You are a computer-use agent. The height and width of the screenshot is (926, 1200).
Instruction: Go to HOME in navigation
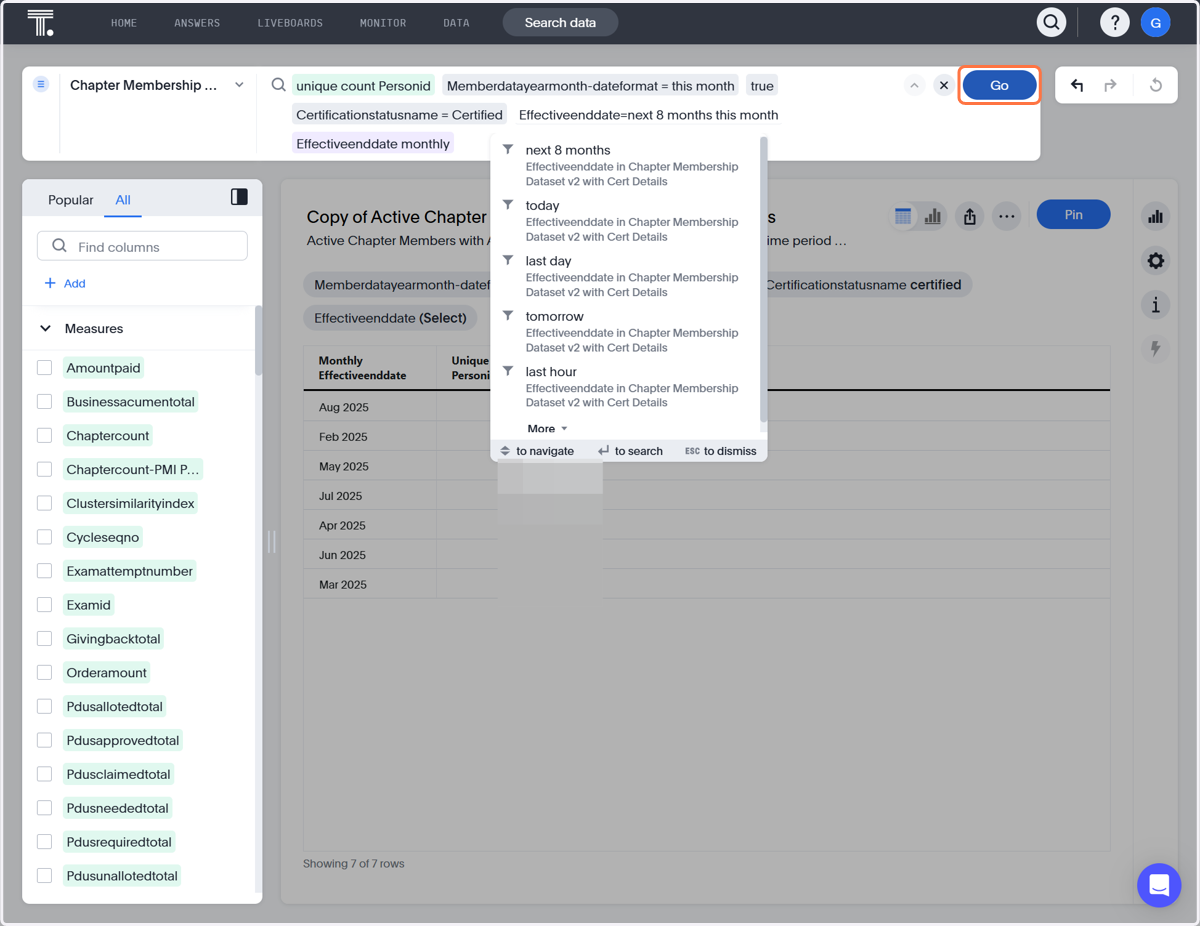124,23
